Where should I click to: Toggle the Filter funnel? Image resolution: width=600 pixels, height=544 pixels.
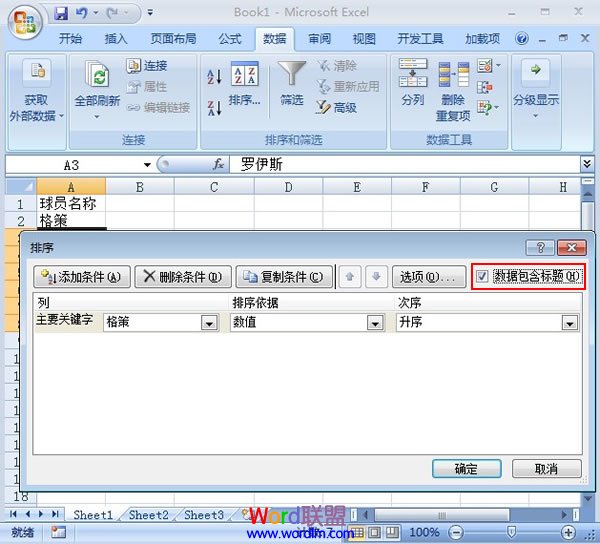point(292,73)
